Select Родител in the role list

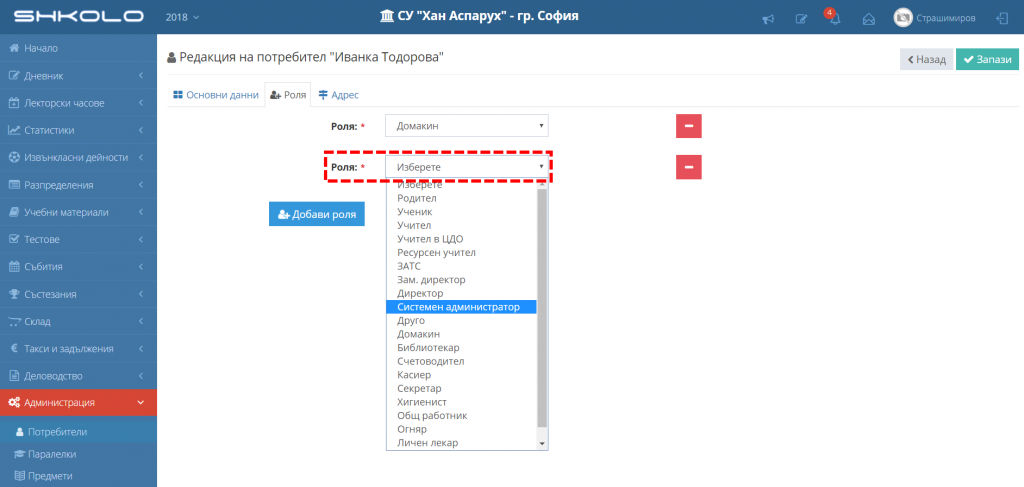click(461, 198)
